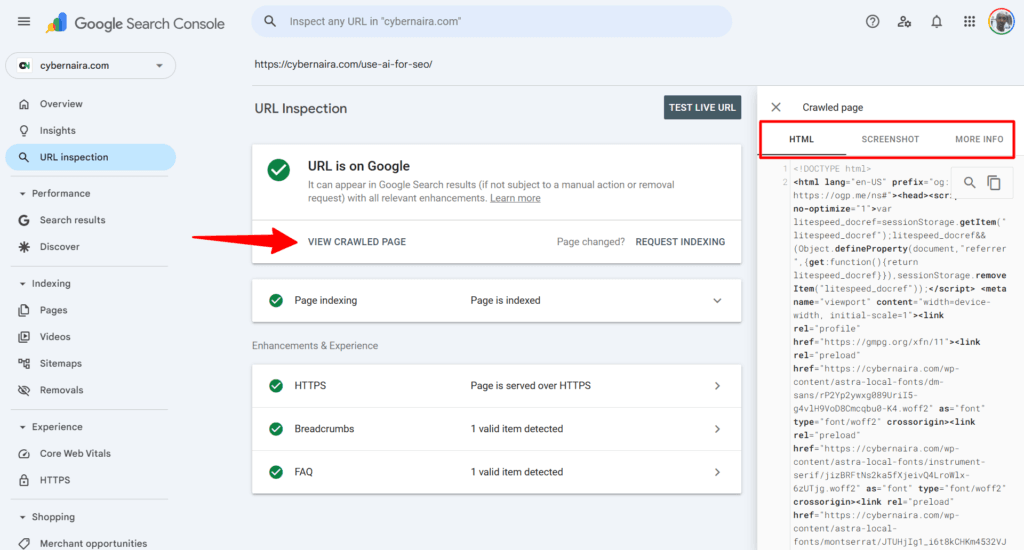This screenshot has height=550, width=1024.
Task: Expand the Page indexing details chevron
Action: [717, 301]
